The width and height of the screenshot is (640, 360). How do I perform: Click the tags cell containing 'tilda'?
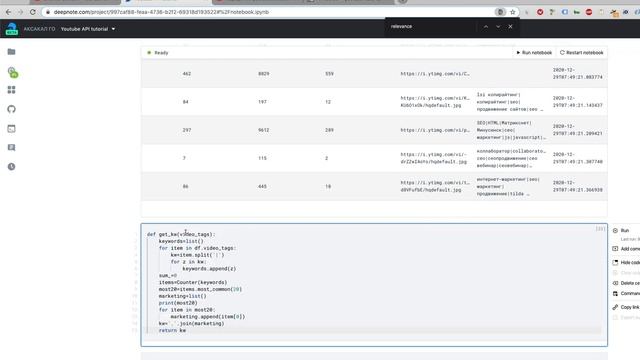pyautogui.click(x=508, y=187)
